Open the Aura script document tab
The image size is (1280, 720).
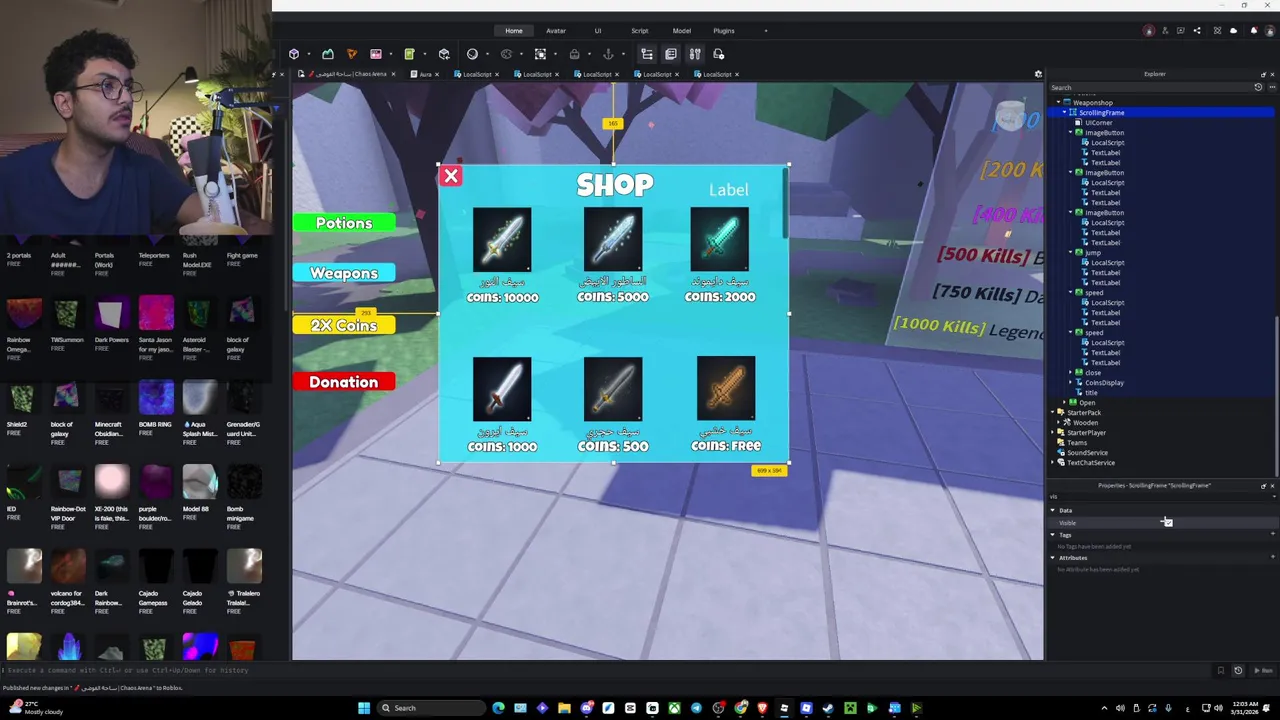(423, 74)
